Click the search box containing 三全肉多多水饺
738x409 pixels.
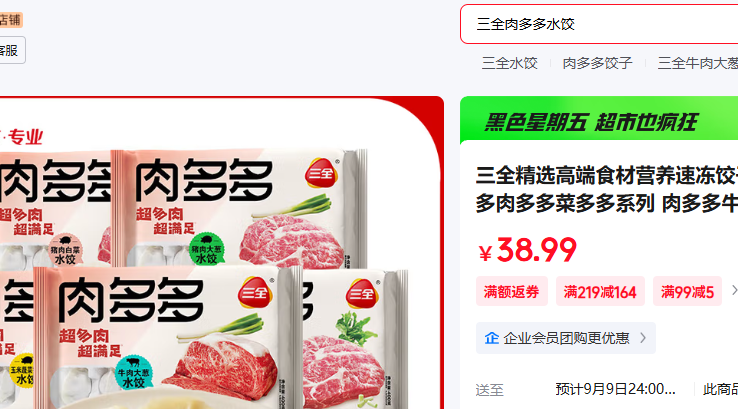599,24
